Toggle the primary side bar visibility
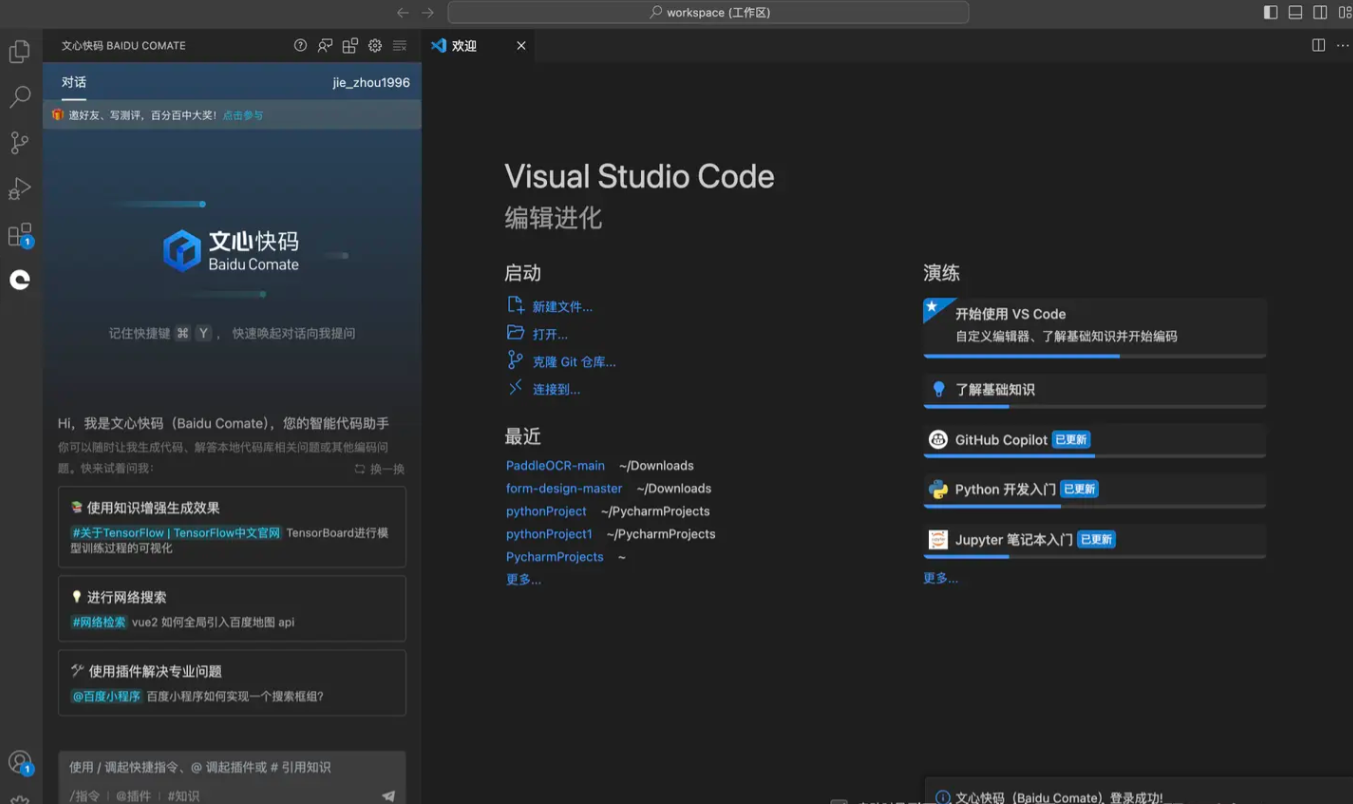This screenshot has height=804, width=1353. [x=1270, y=13]
